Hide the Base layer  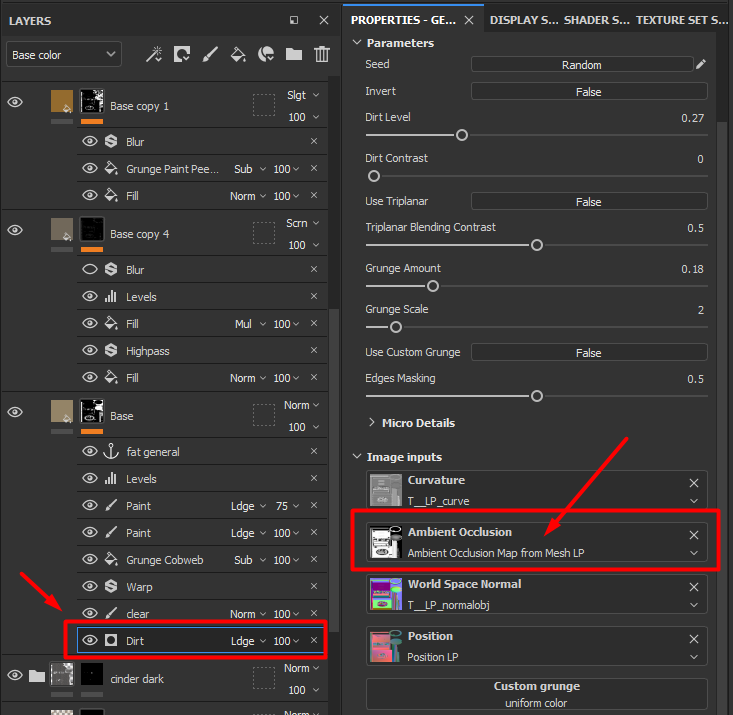(x=15, y=412)
